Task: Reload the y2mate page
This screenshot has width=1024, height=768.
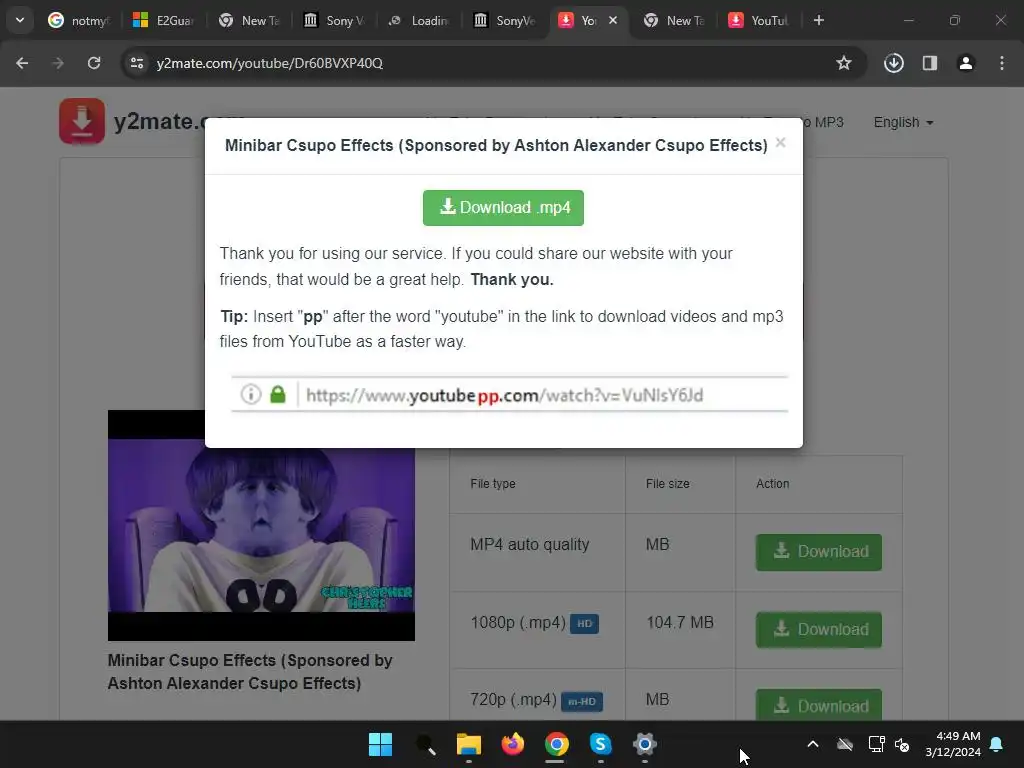Action: (94, 63)
